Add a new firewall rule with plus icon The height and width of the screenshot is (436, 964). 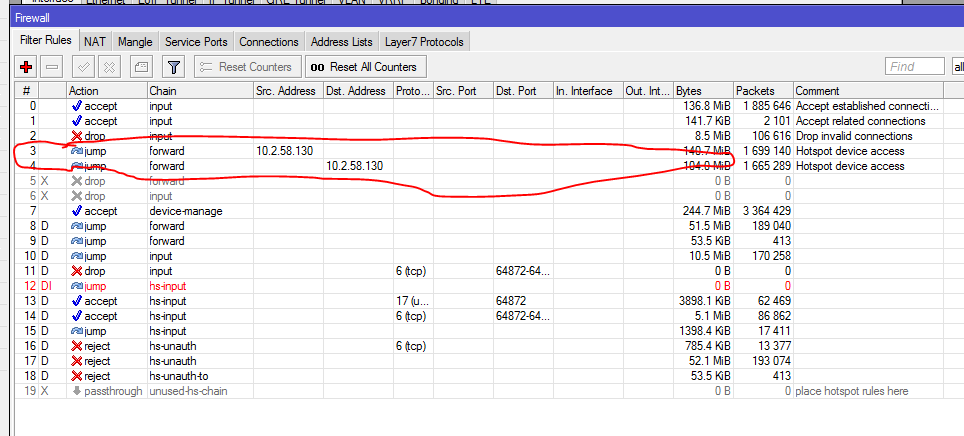(x=26, y=67)
